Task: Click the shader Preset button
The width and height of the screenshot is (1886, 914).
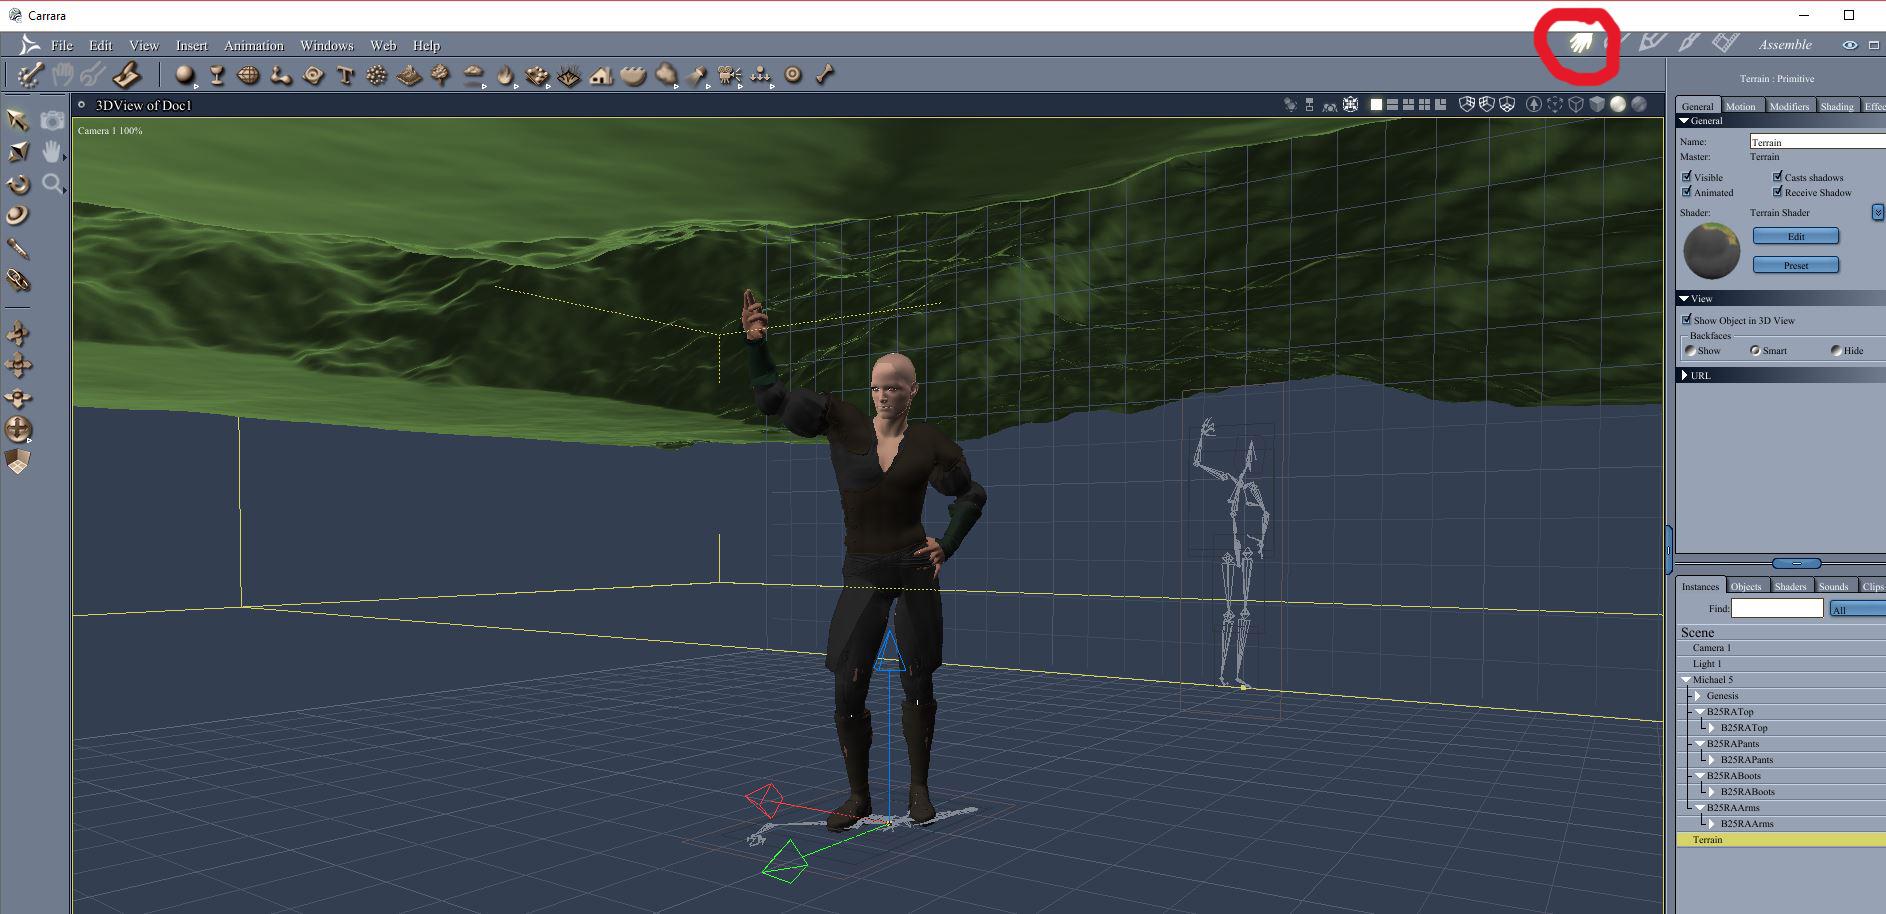Action: 1796,265
